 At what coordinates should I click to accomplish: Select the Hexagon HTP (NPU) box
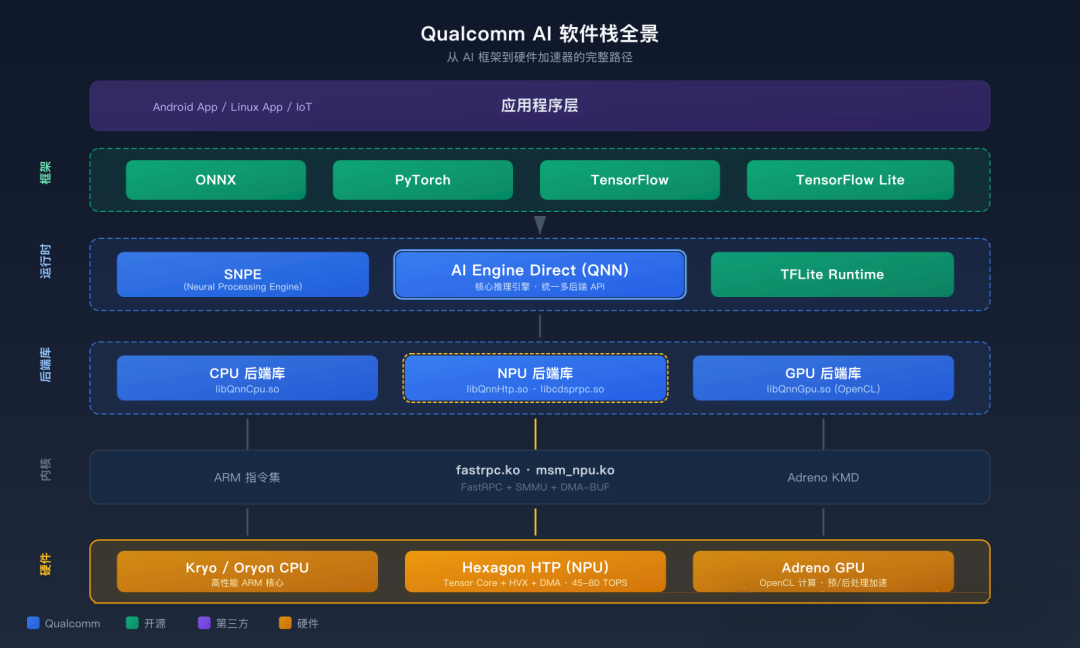click(x=535, y=572)
